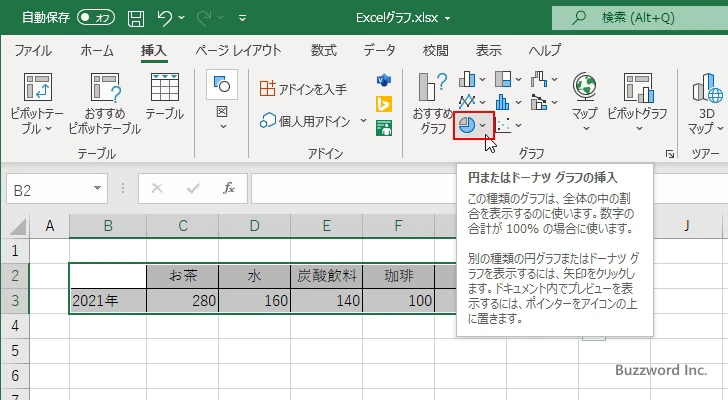This screenshot has height=400, width=728.
Task: Click cell containing 2021年
Action: coord(108,301)
